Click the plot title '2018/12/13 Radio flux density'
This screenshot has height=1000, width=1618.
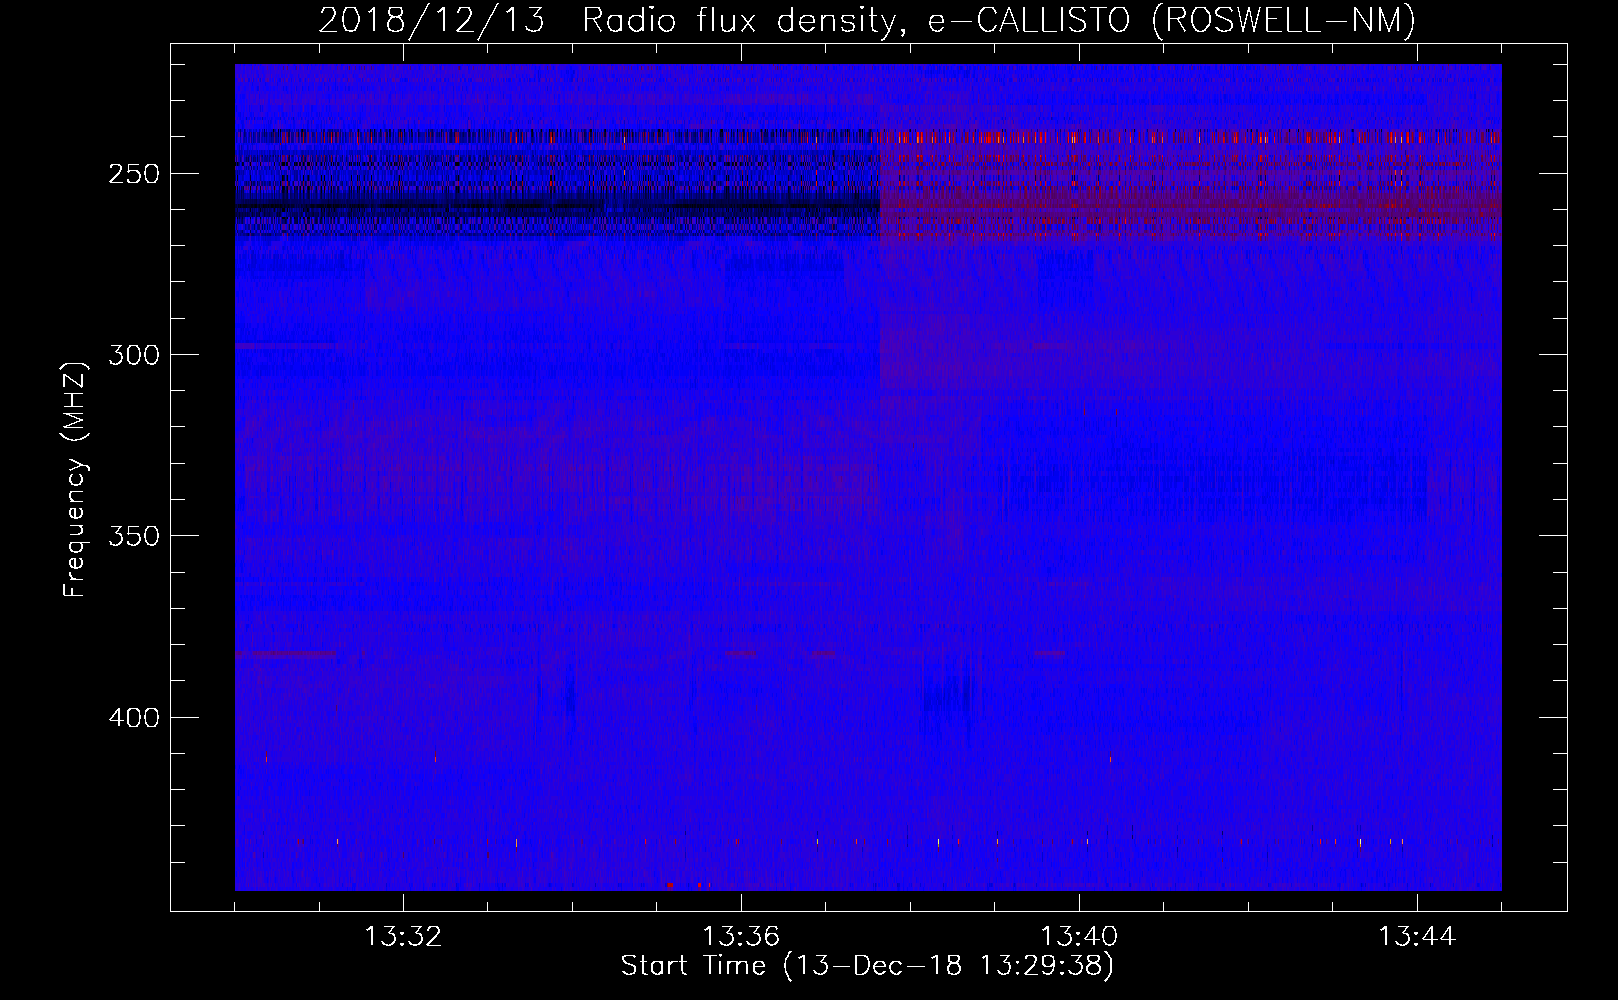click(x=867, y=20)
